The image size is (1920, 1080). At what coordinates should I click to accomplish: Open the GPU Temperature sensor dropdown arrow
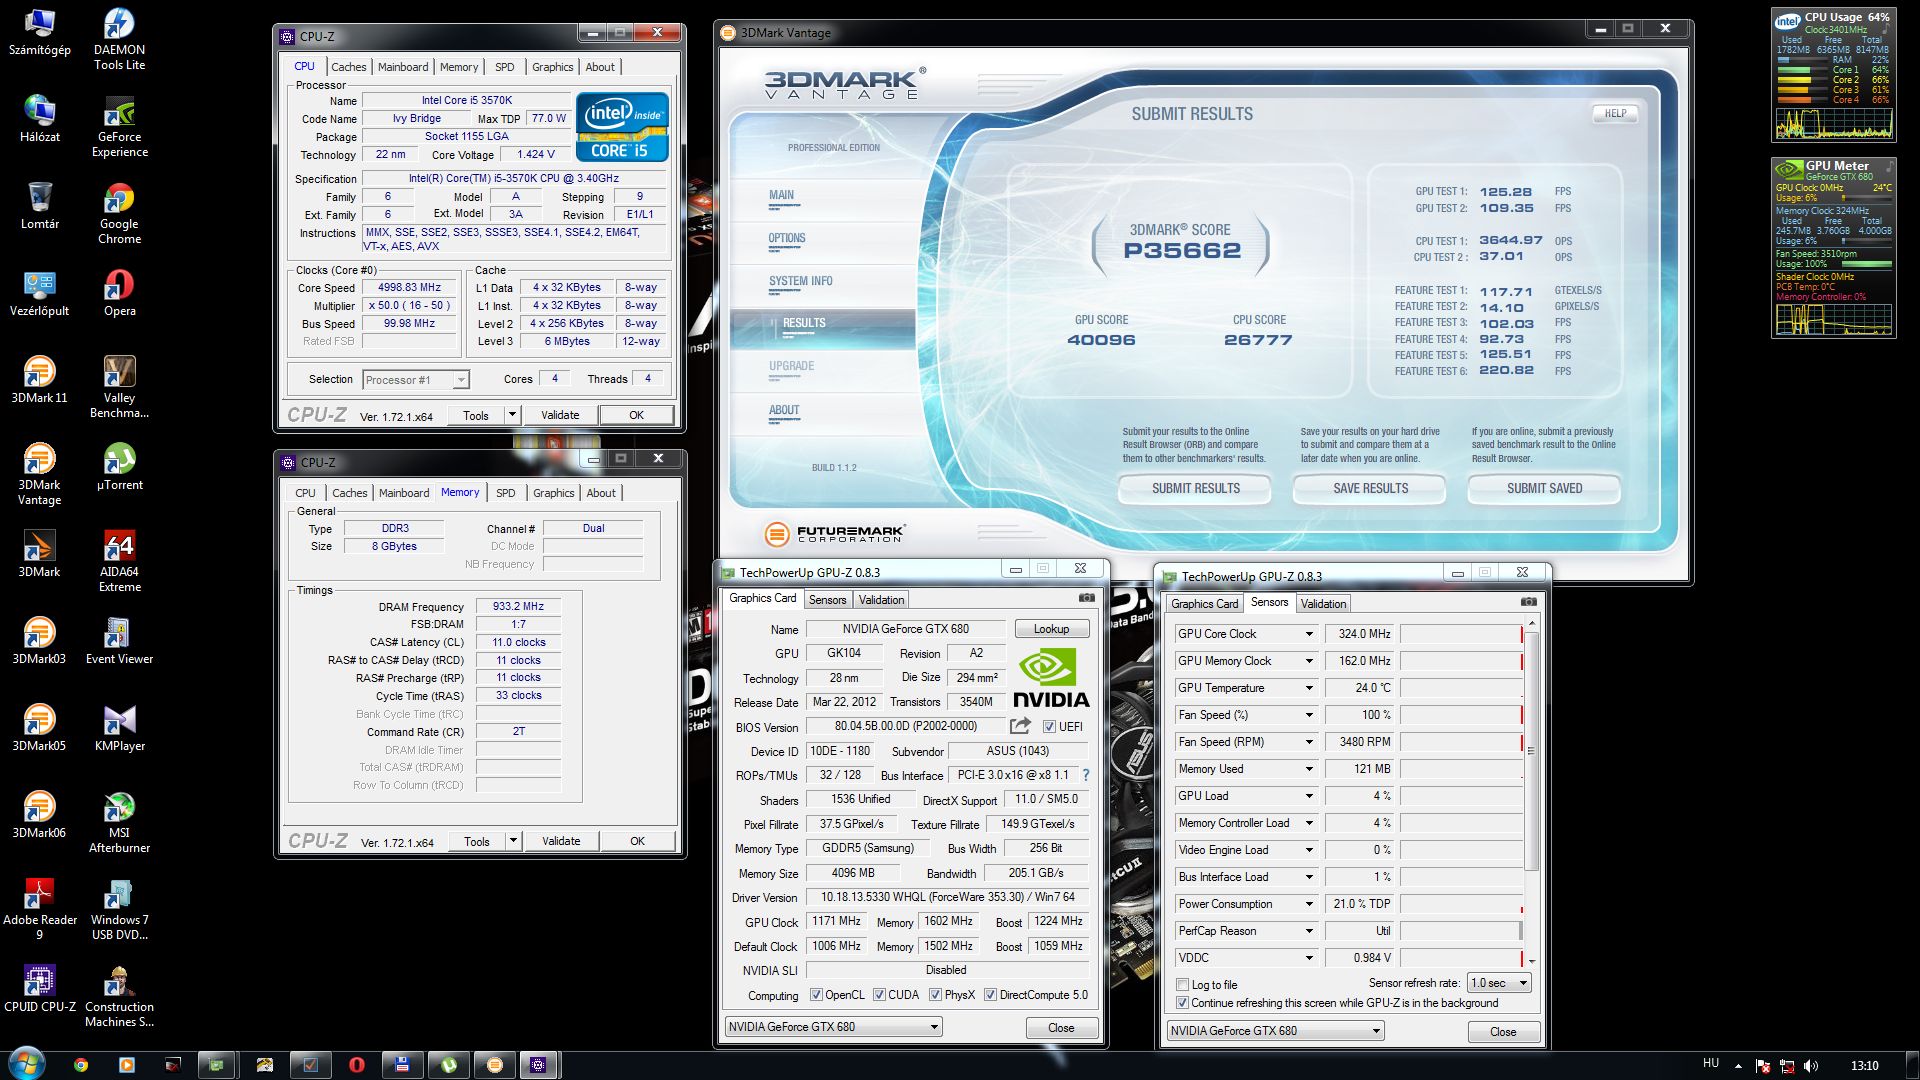click(1308, 688)
